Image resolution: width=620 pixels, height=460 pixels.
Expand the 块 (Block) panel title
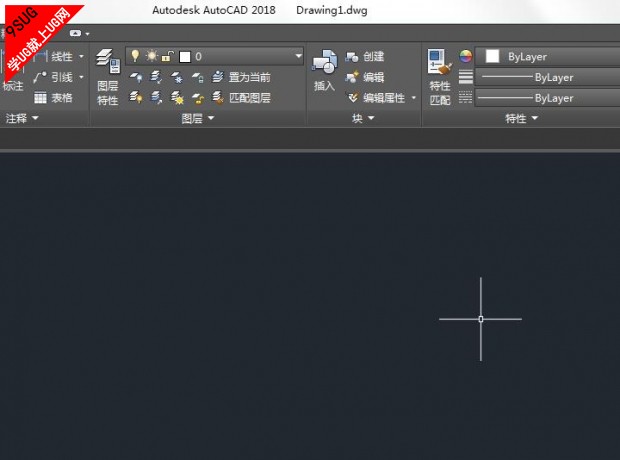363,118
